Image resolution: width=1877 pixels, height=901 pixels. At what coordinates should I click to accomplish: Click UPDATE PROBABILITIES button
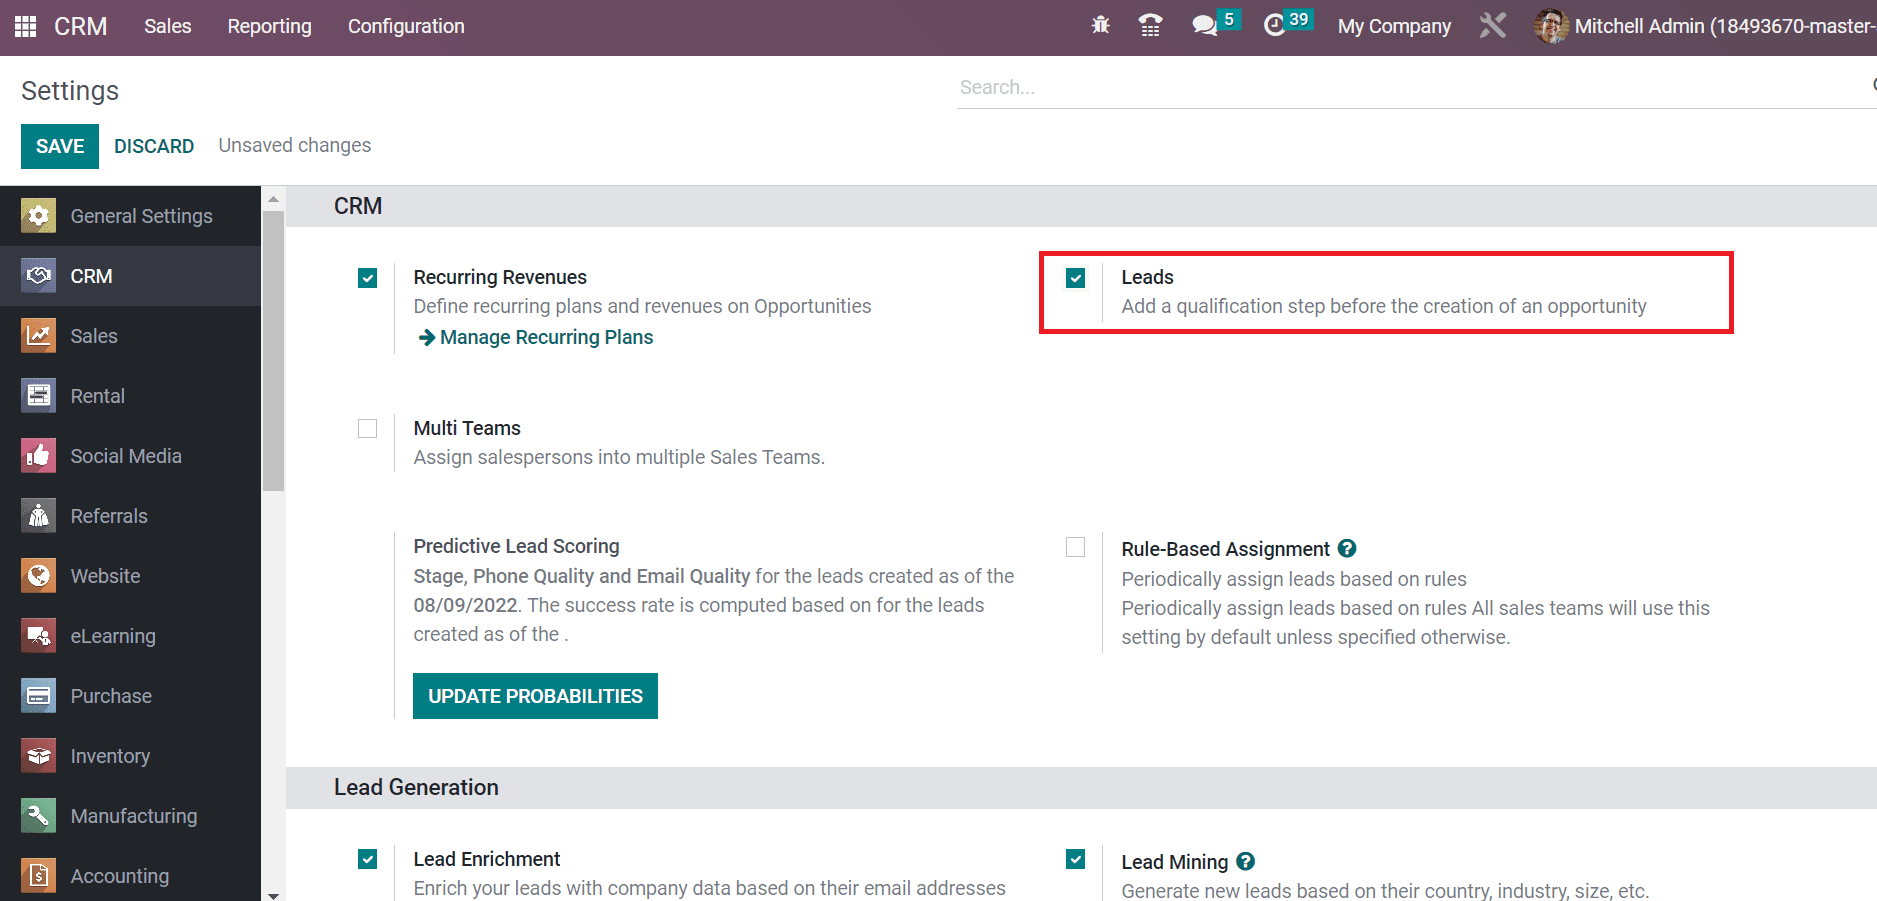[535, 696]
